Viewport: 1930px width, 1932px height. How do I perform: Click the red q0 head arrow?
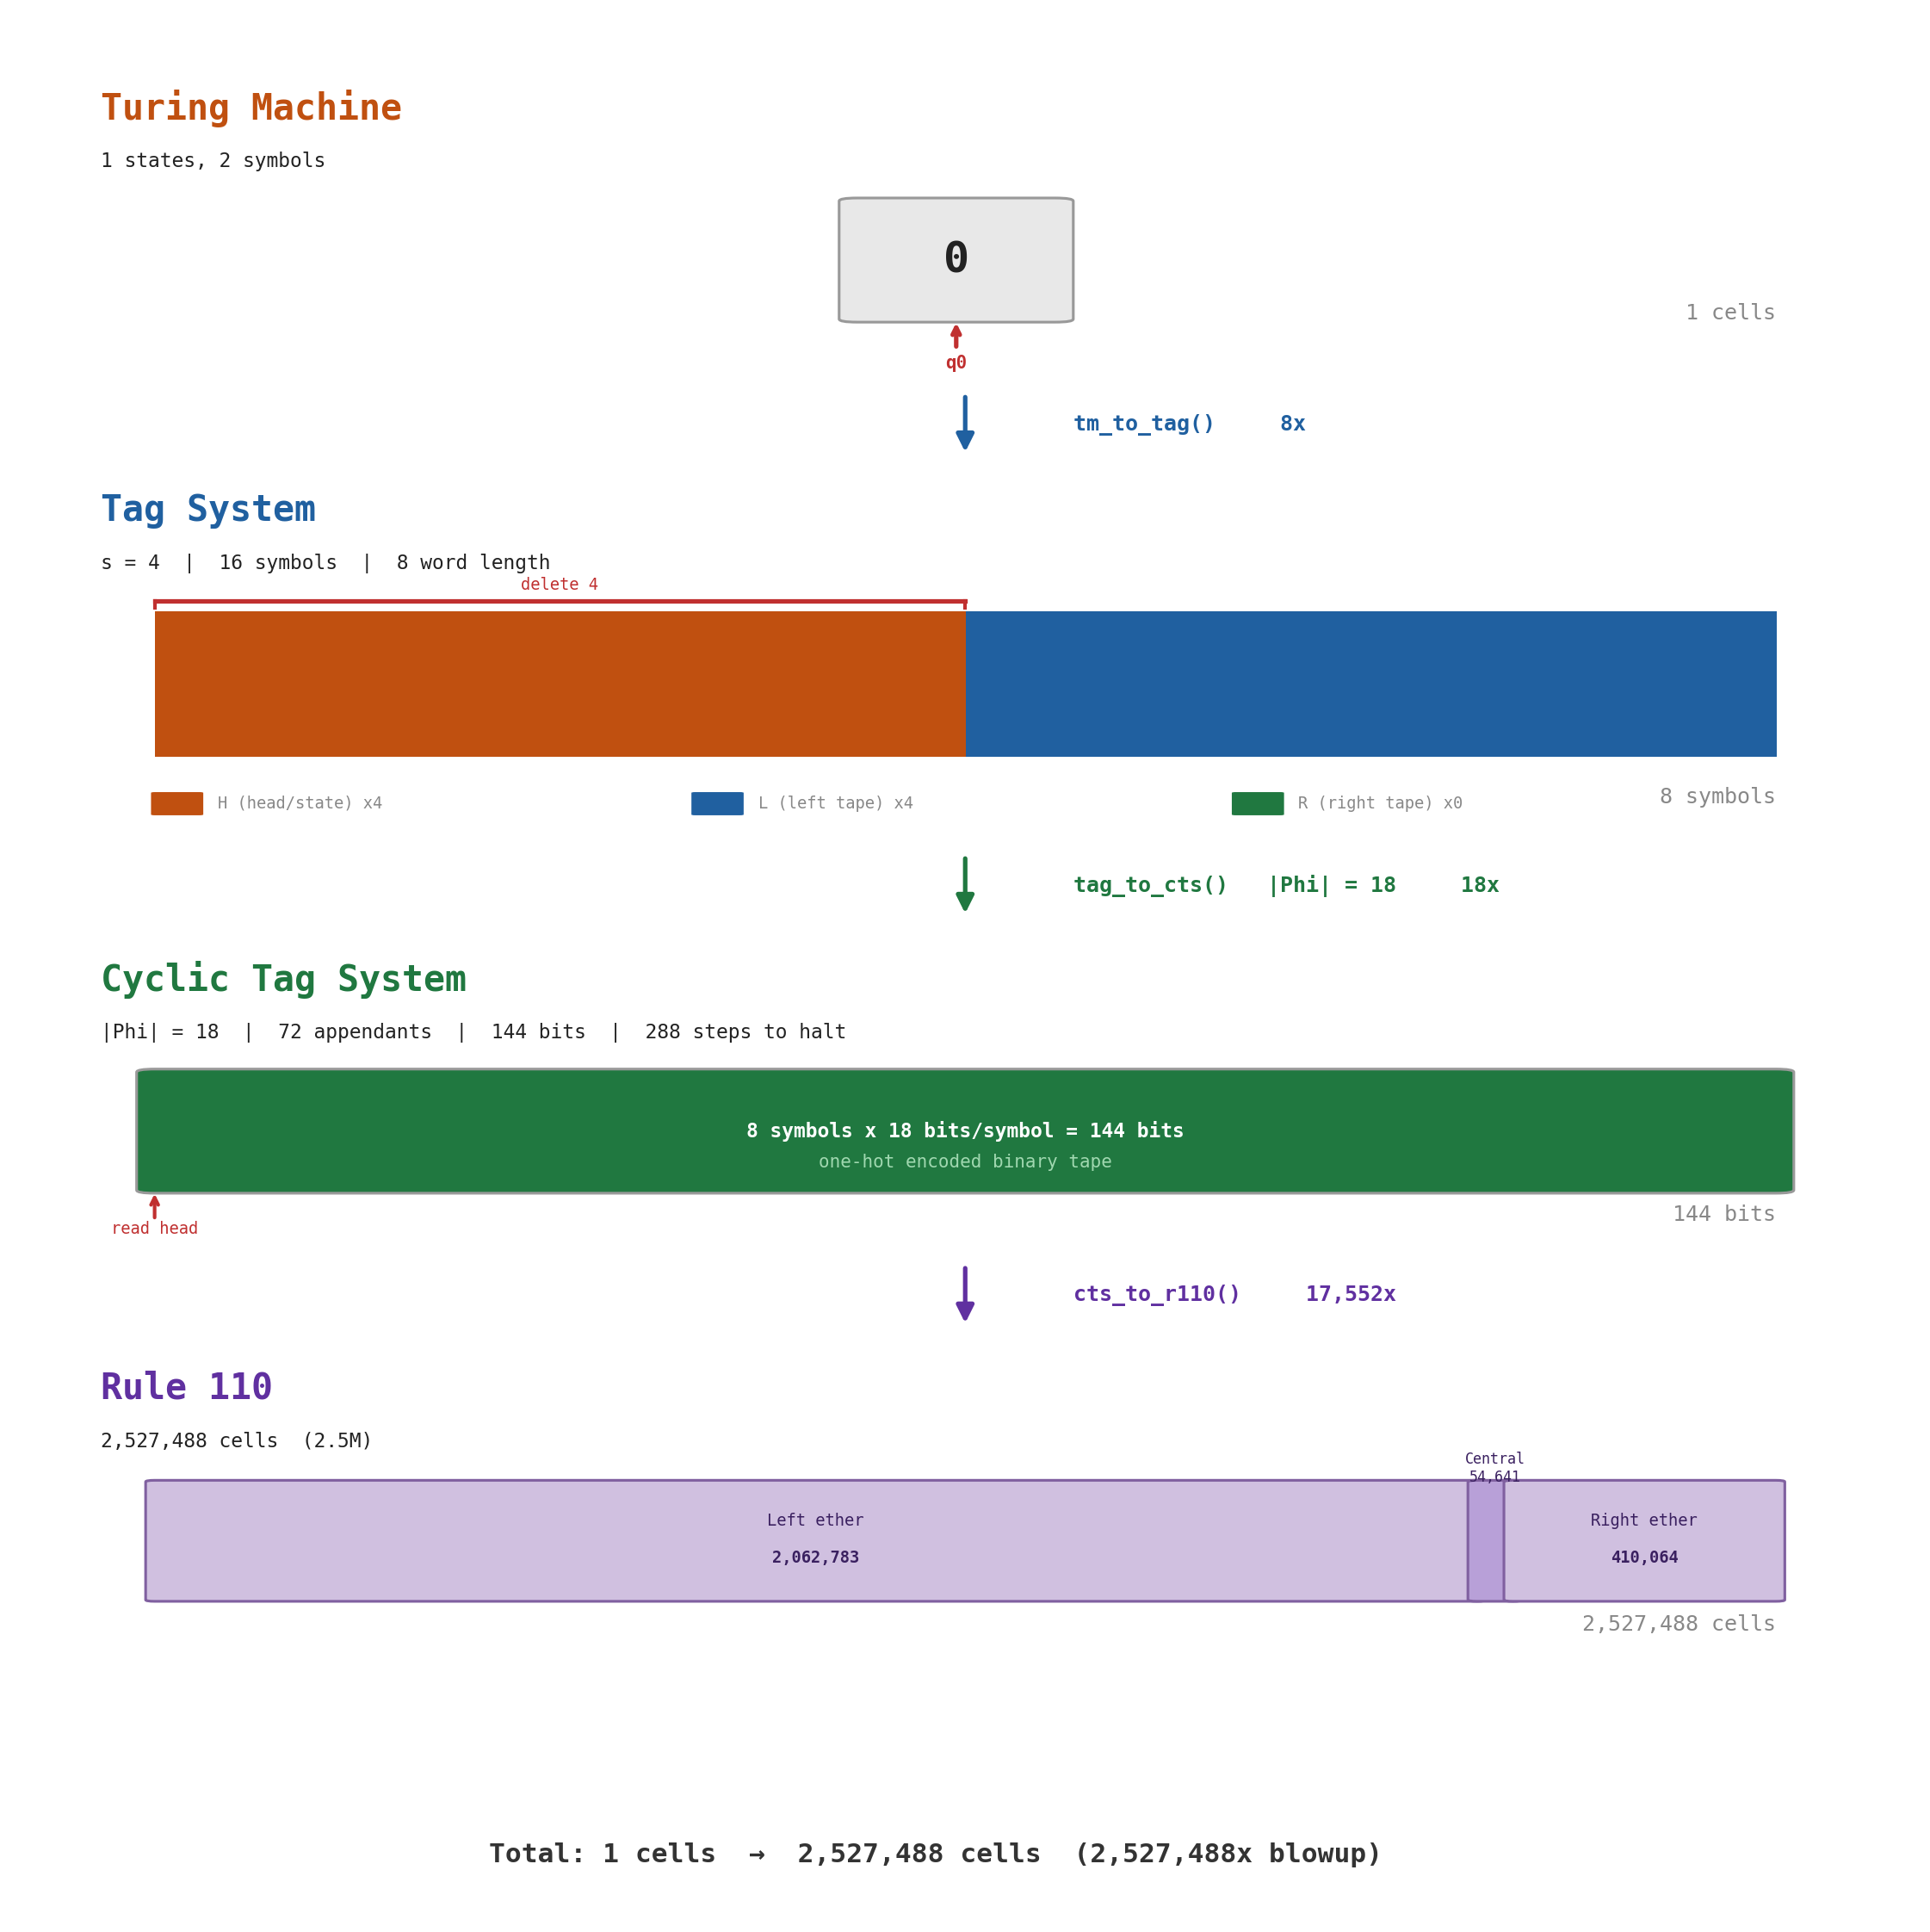[x=955, y=337]
